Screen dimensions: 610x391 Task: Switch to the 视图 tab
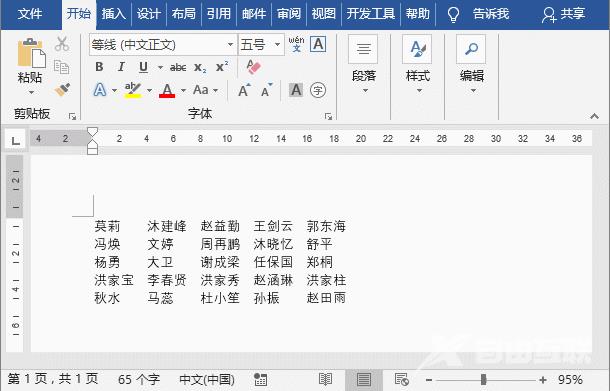(324, 14)
